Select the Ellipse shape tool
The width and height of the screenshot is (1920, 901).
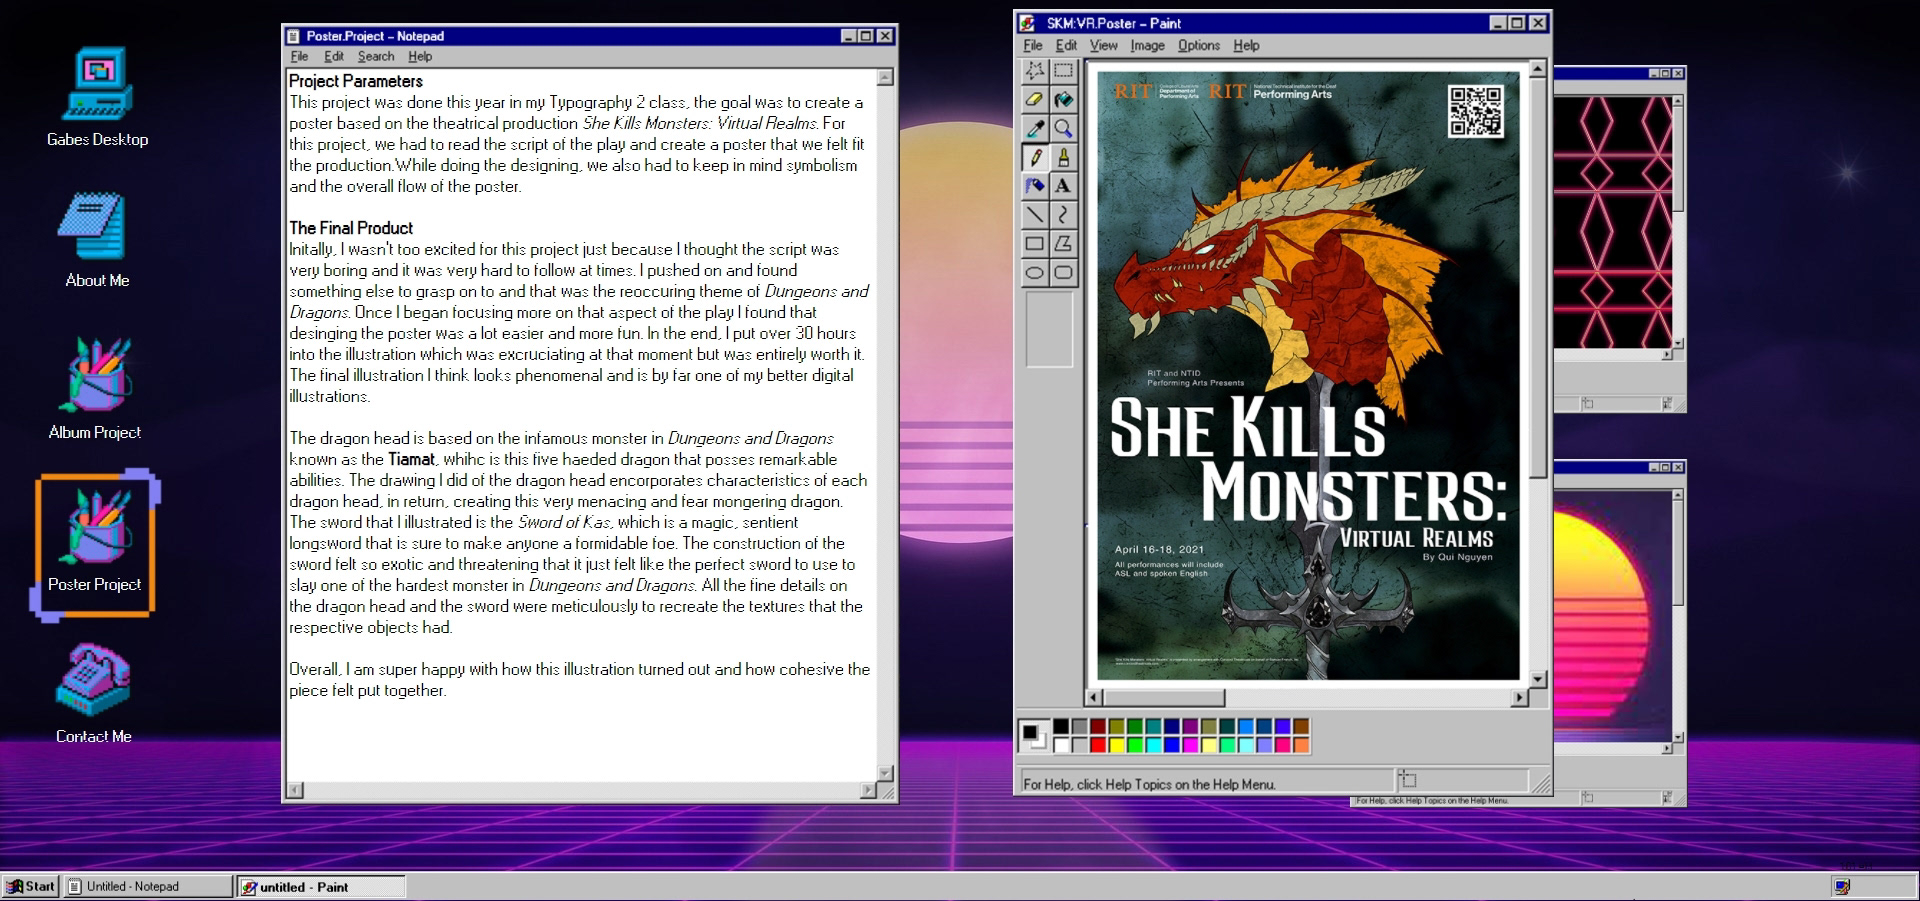pyautogui.click(x=1035, y=272)
